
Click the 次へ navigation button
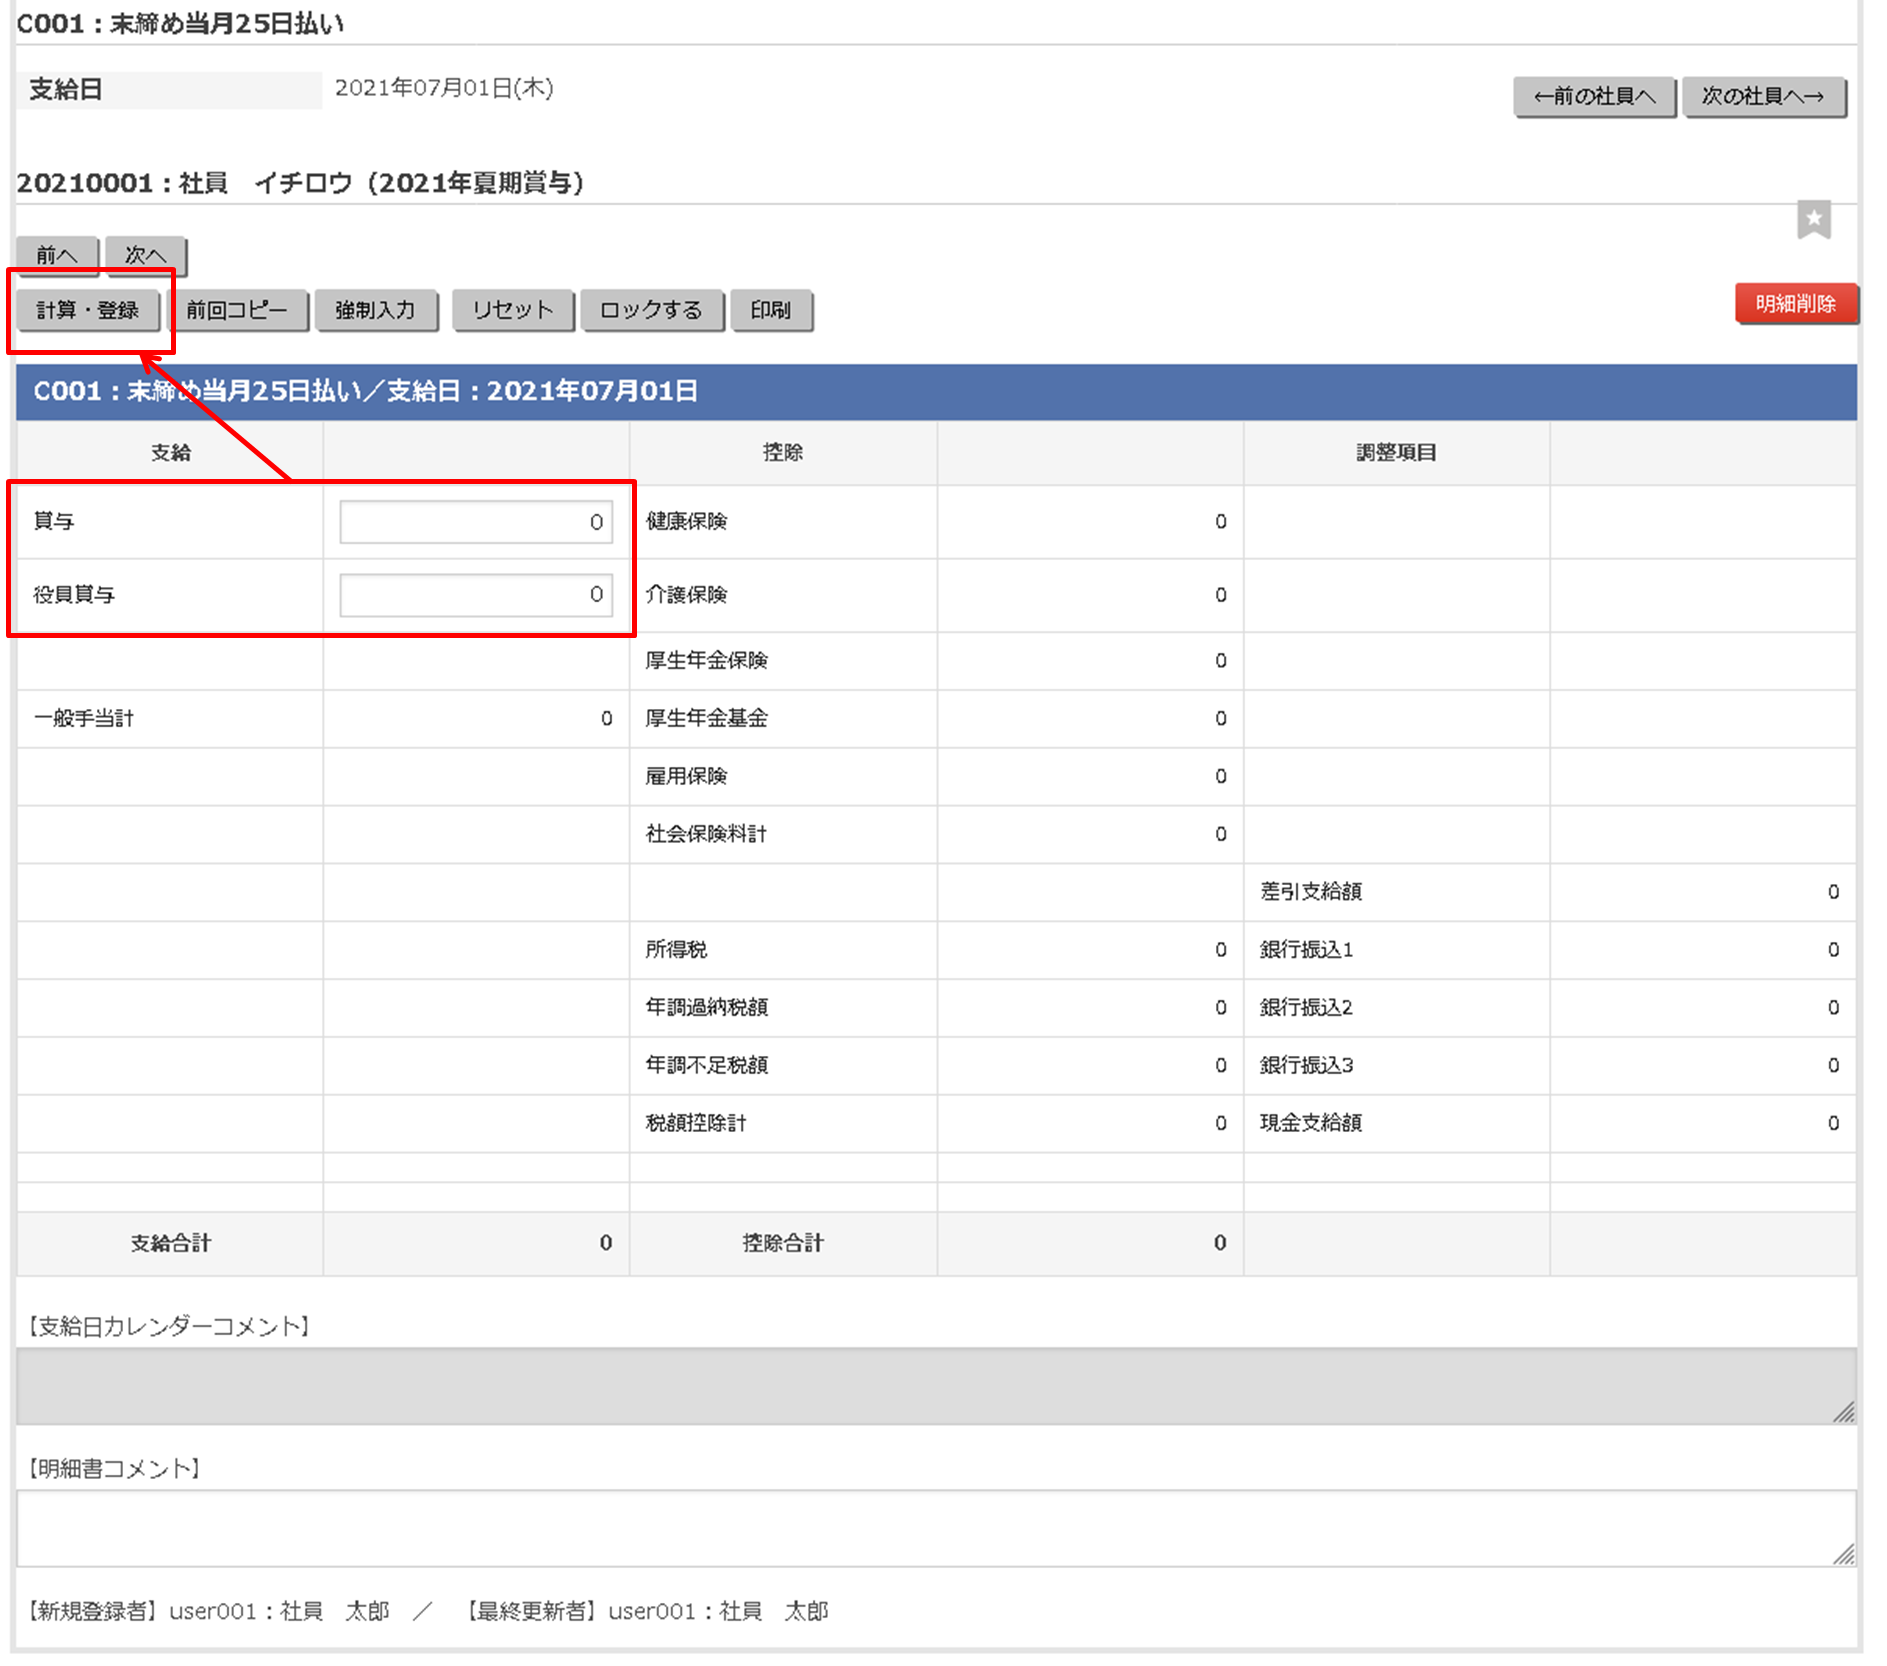pos(145,255)
